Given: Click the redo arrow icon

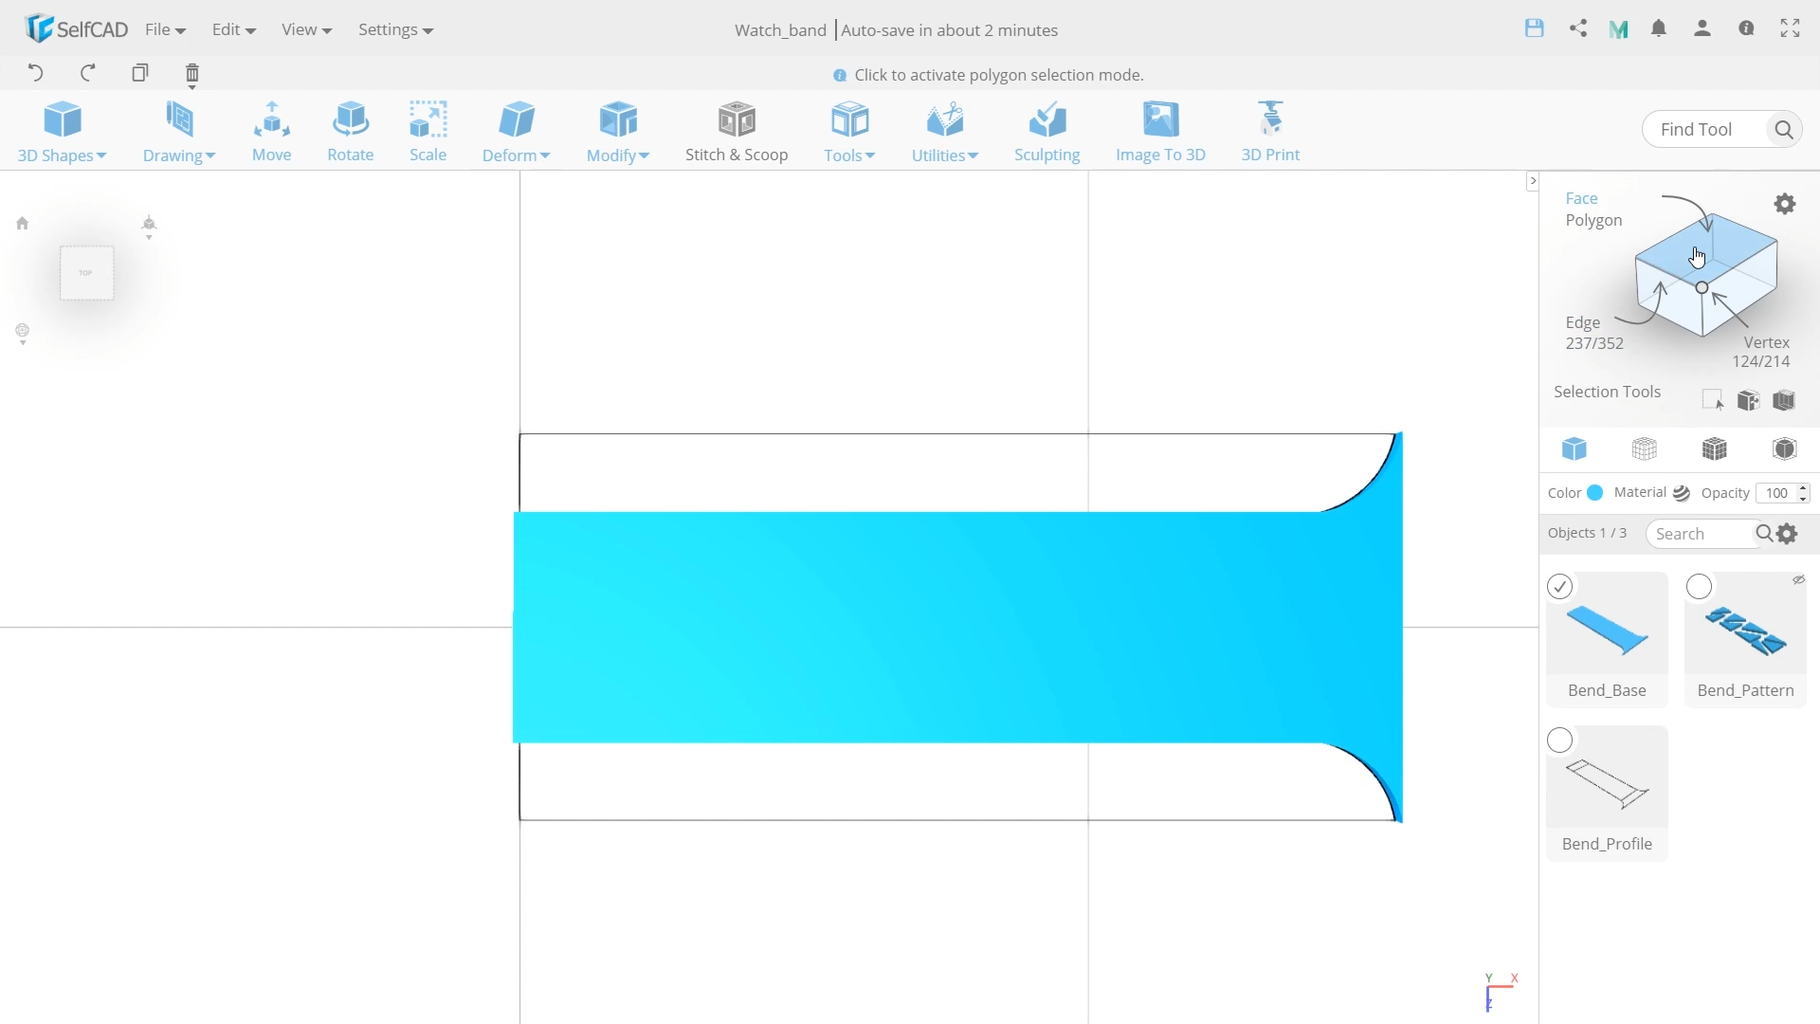Looking at the screenshot, I should (88, 73).
